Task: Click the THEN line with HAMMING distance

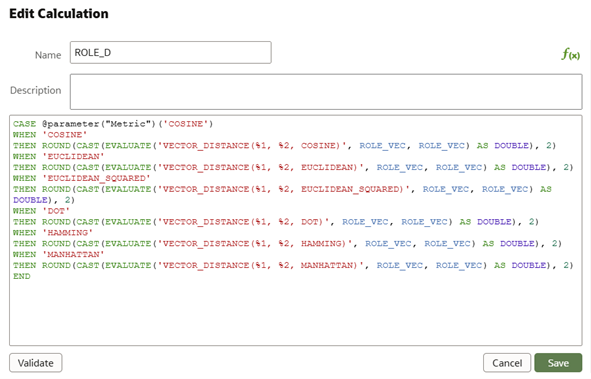Action: click(x=288, y=243)
